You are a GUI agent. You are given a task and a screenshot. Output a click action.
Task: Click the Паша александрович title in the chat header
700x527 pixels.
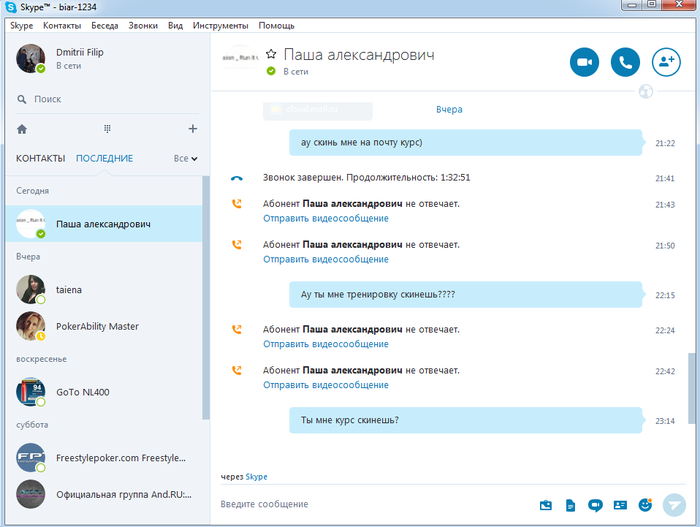pyautogui.click(x=359, y=55)
